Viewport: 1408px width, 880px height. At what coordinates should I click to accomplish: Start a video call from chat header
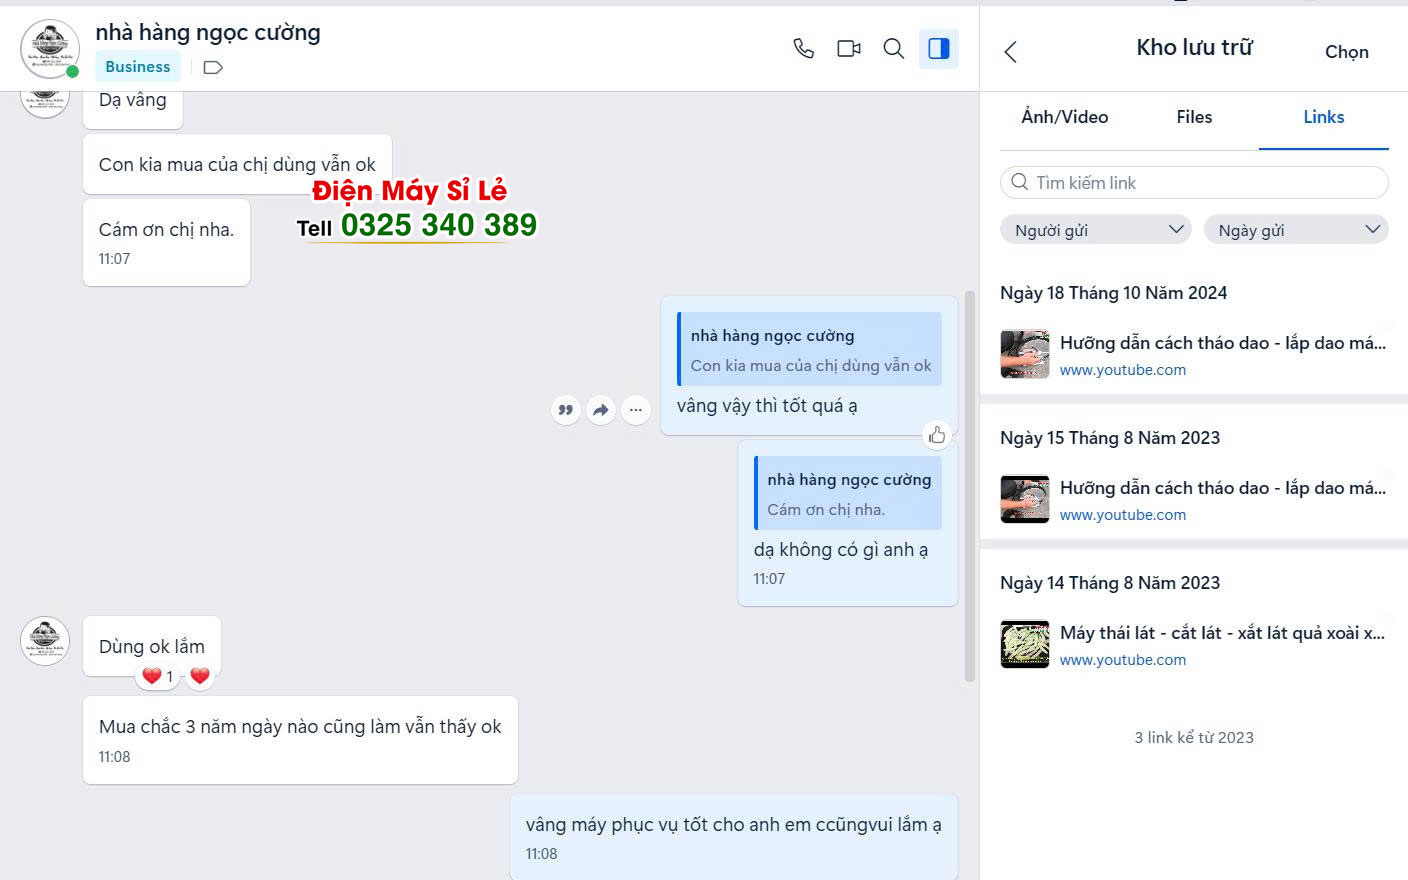849,48
